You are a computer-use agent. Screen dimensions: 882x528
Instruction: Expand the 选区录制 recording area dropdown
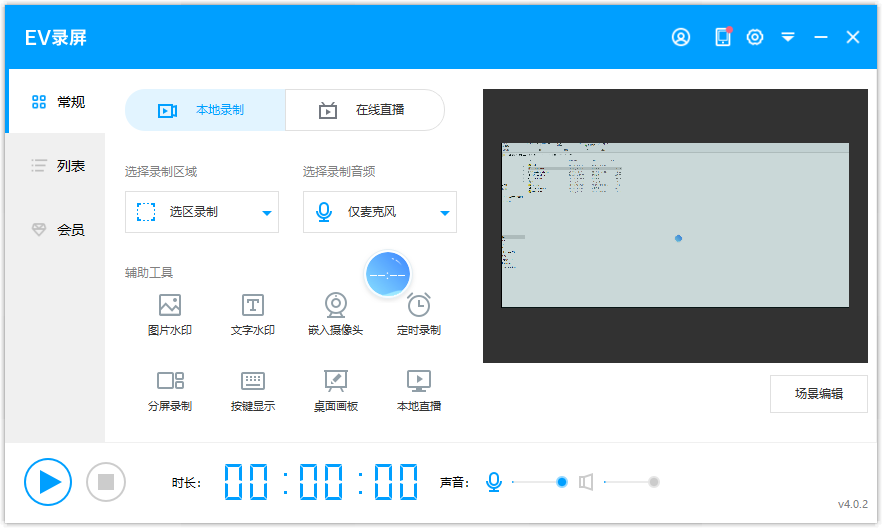pos(202,212)
